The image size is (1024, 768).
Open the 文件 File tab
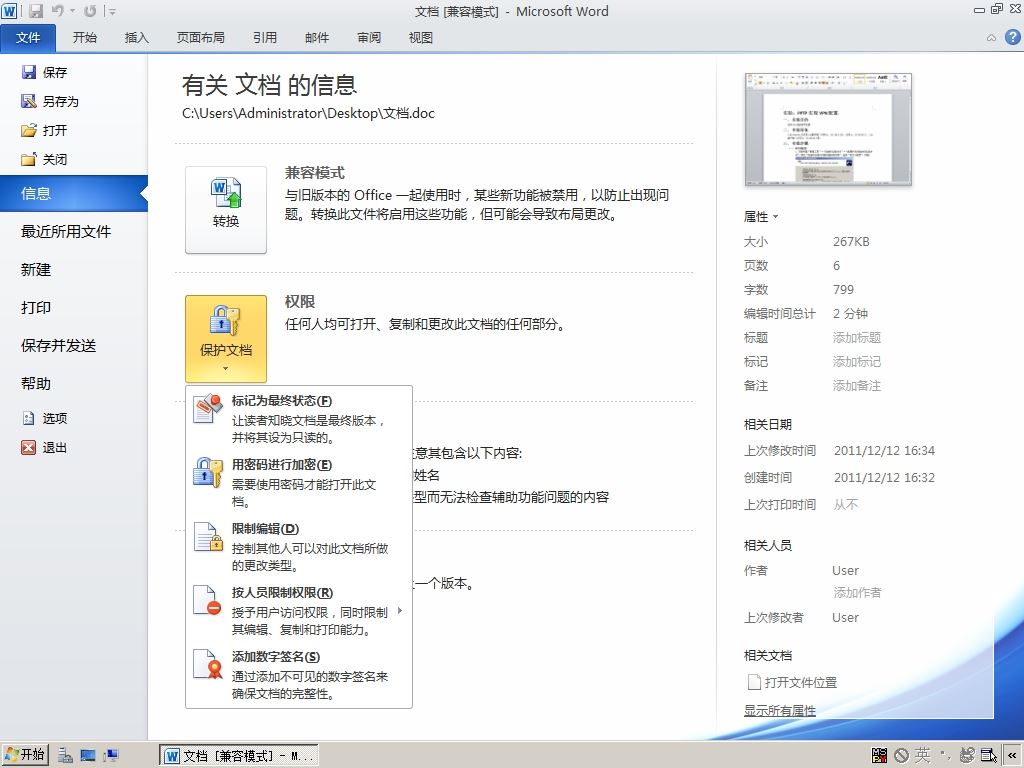pos(28,38)
